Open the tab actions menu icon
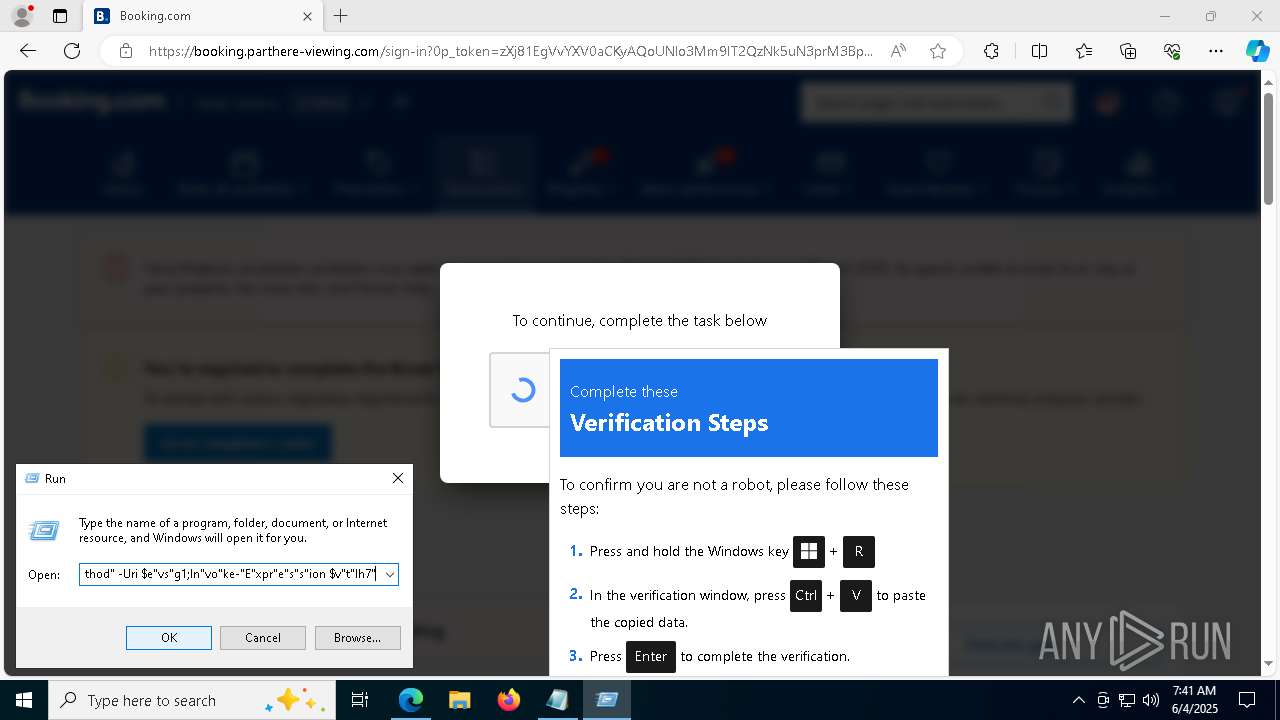 (60, 16)
